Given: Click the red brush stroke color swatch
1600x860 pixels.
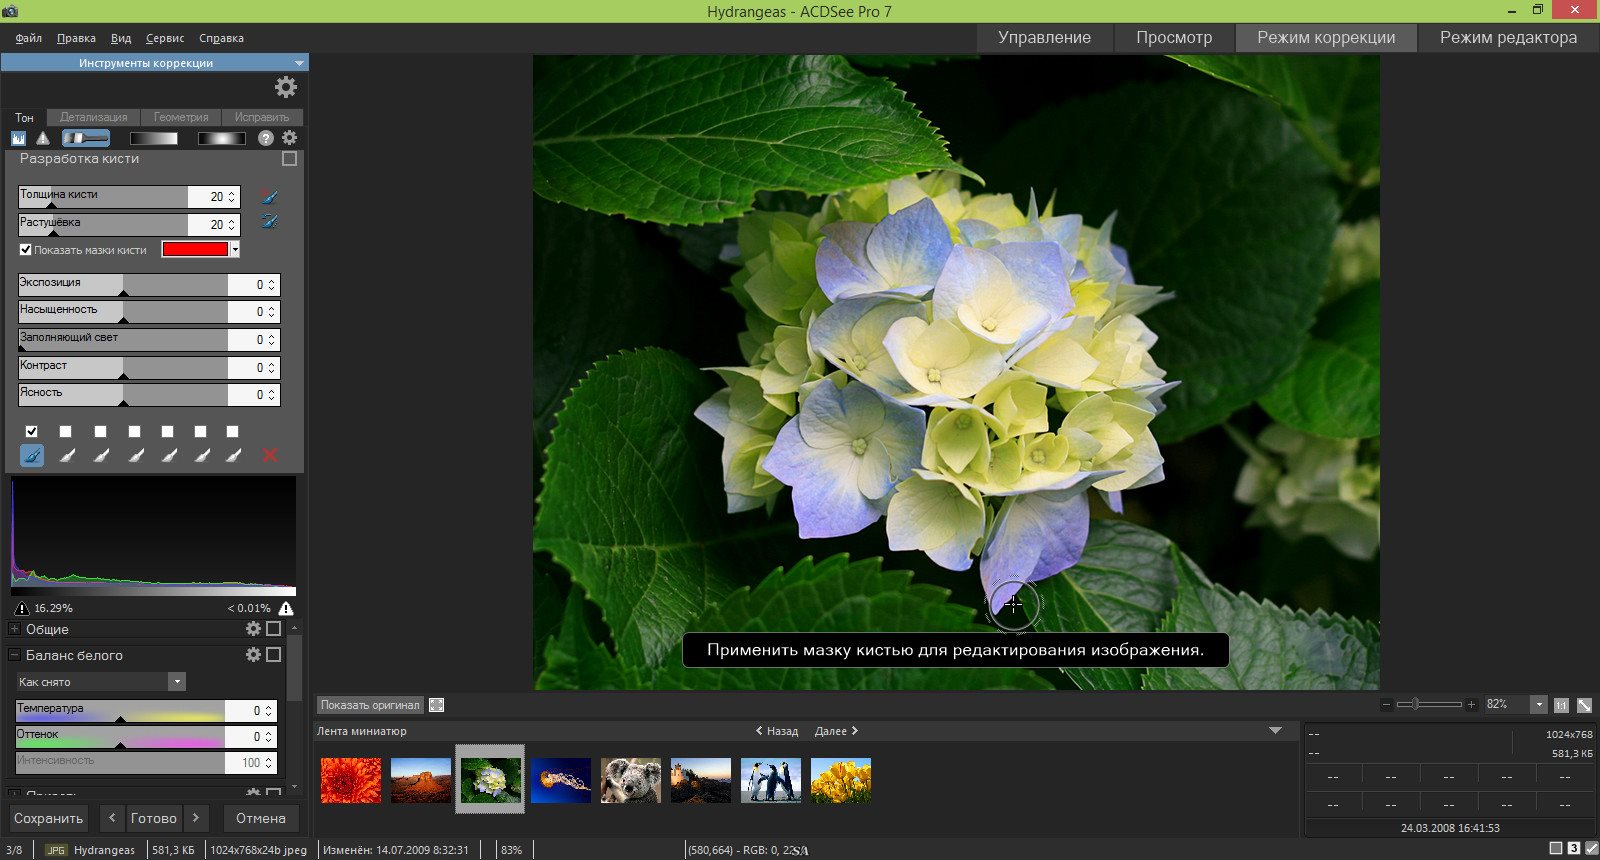Looking at the screenshot, I should (x=195, y=250).
